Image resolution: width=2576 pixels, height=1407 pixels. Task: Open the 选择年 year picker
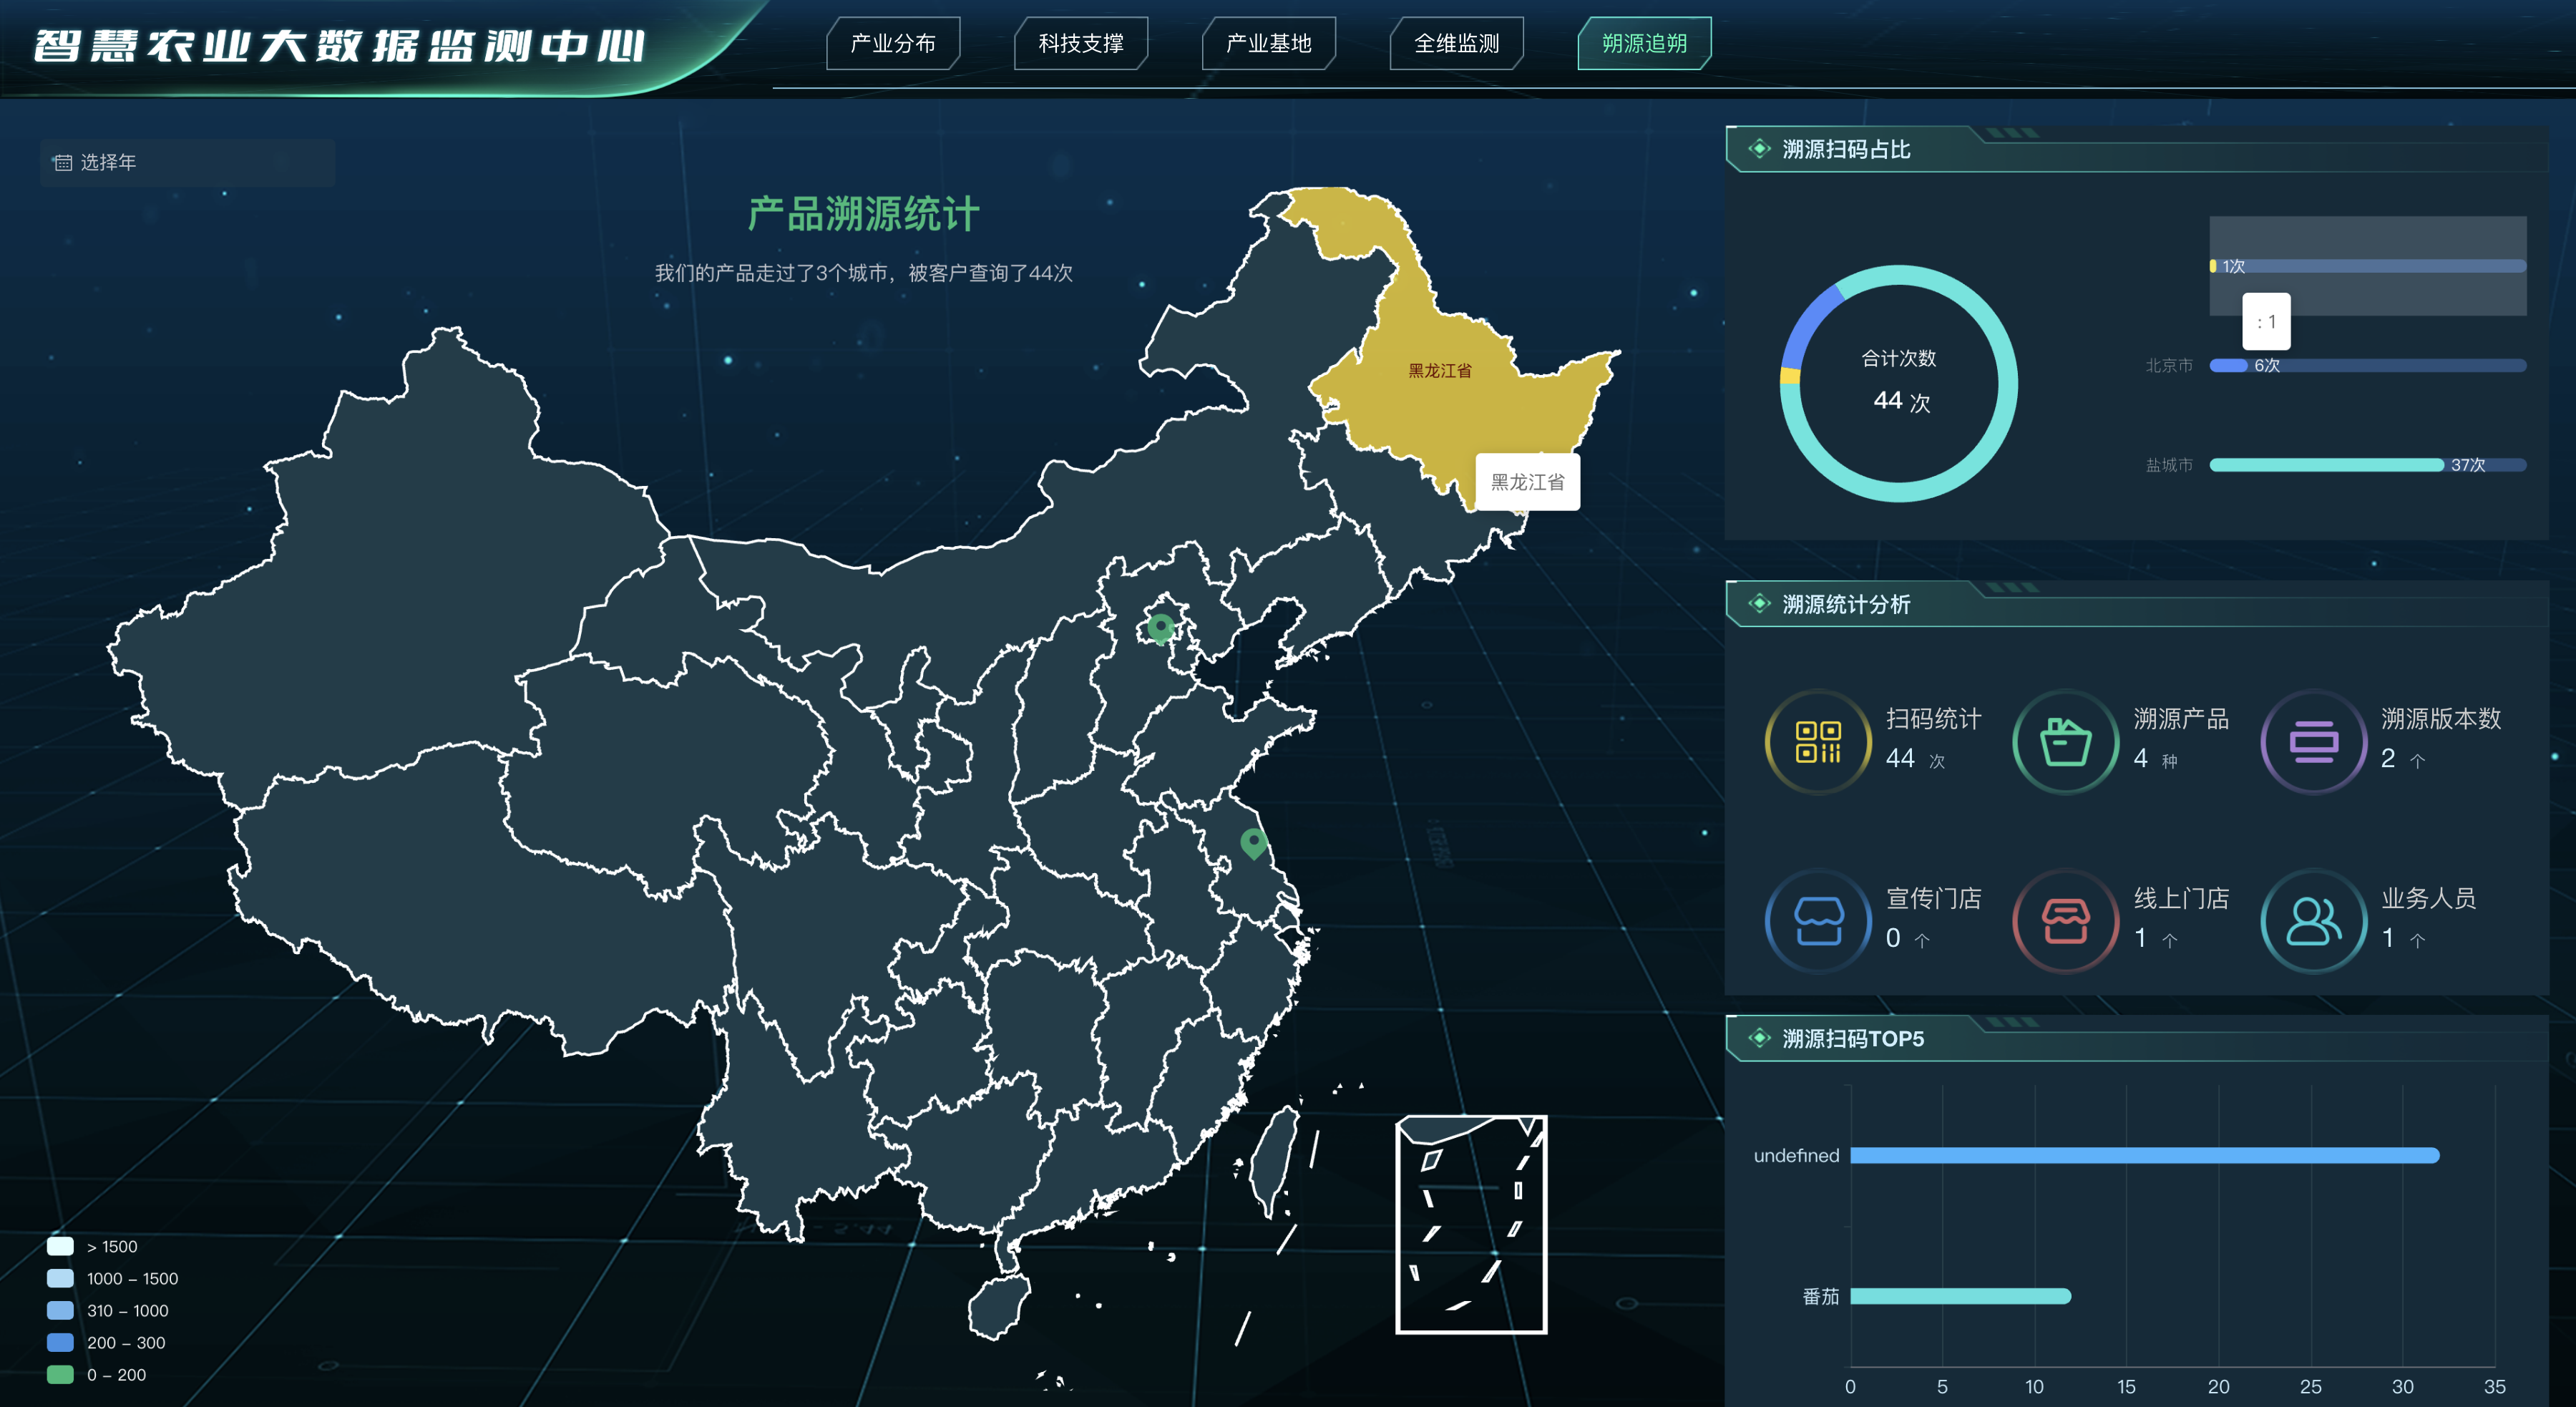188,162
